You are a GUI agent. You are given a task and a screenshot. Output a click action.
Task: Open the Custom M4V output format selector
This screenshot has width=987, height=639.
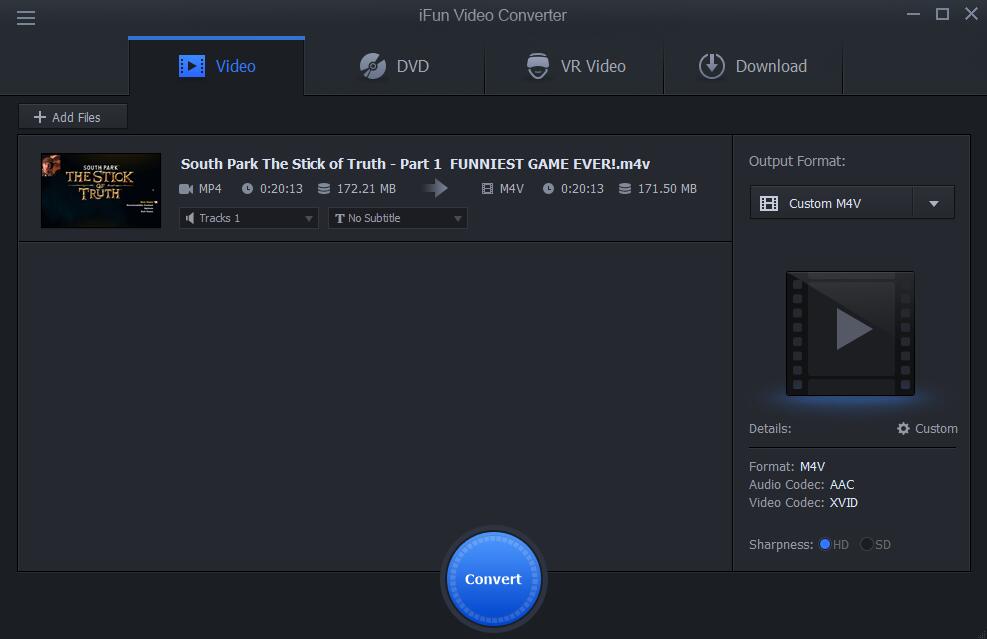[x=852, y=203]
